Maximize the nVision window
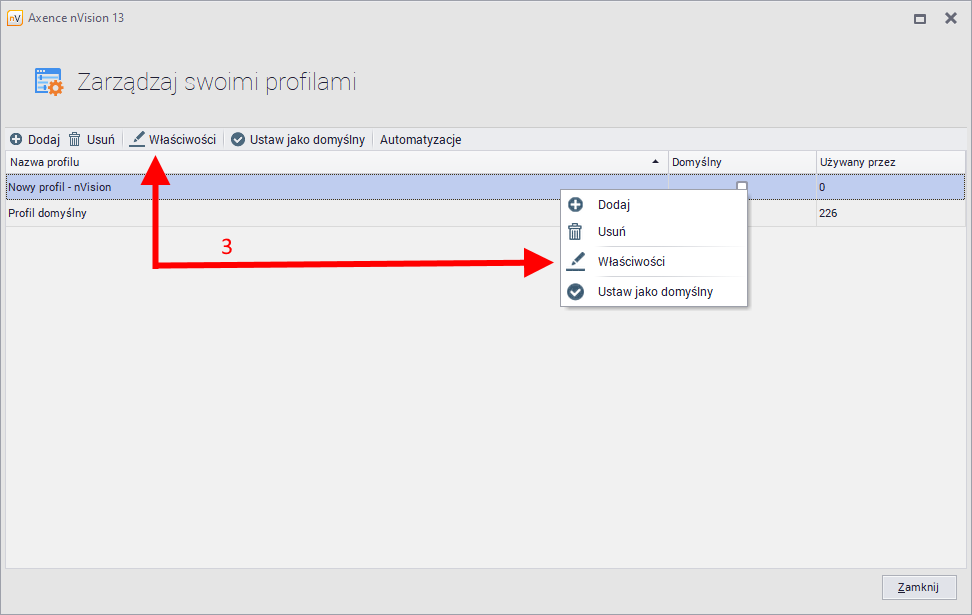The height and width of the screenshot is (615, 972). pos(919,18)
